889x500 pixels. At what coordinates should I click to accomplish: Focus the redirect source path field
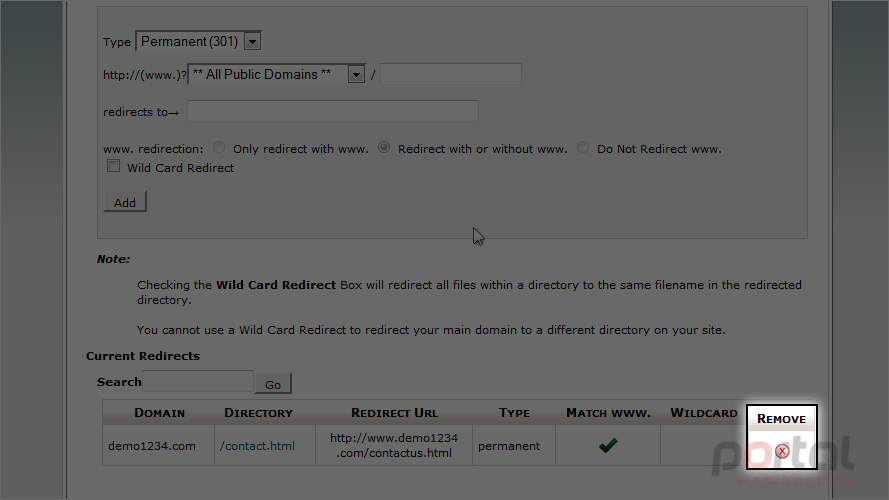451,74
